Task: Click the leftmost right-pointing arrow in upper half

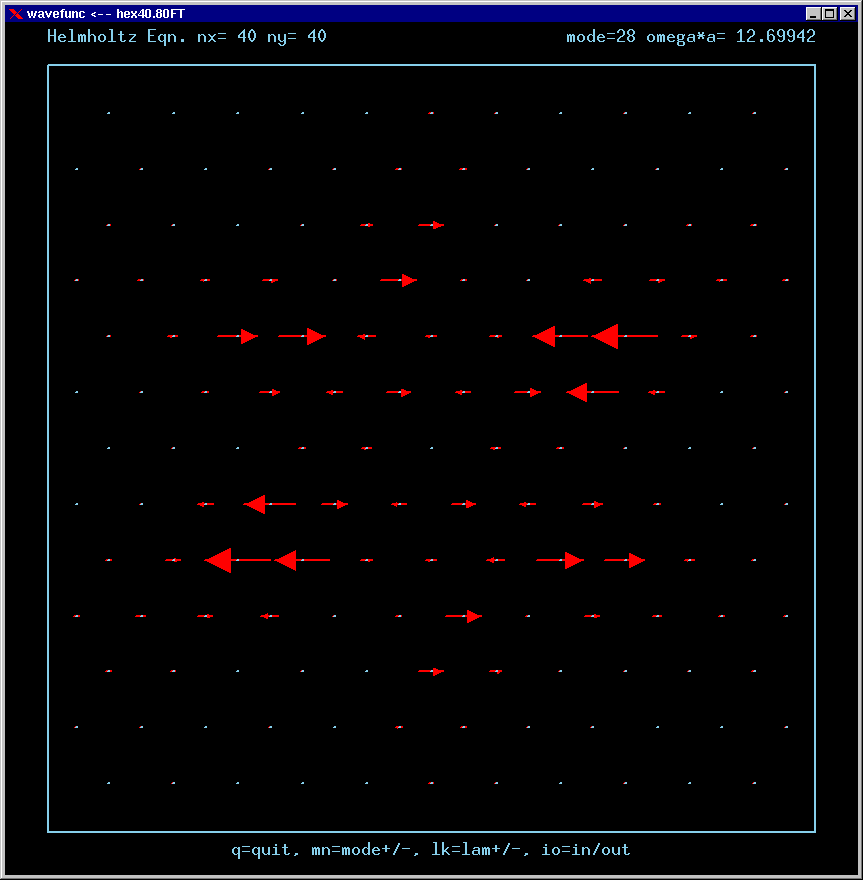Action: pos(238,336)
